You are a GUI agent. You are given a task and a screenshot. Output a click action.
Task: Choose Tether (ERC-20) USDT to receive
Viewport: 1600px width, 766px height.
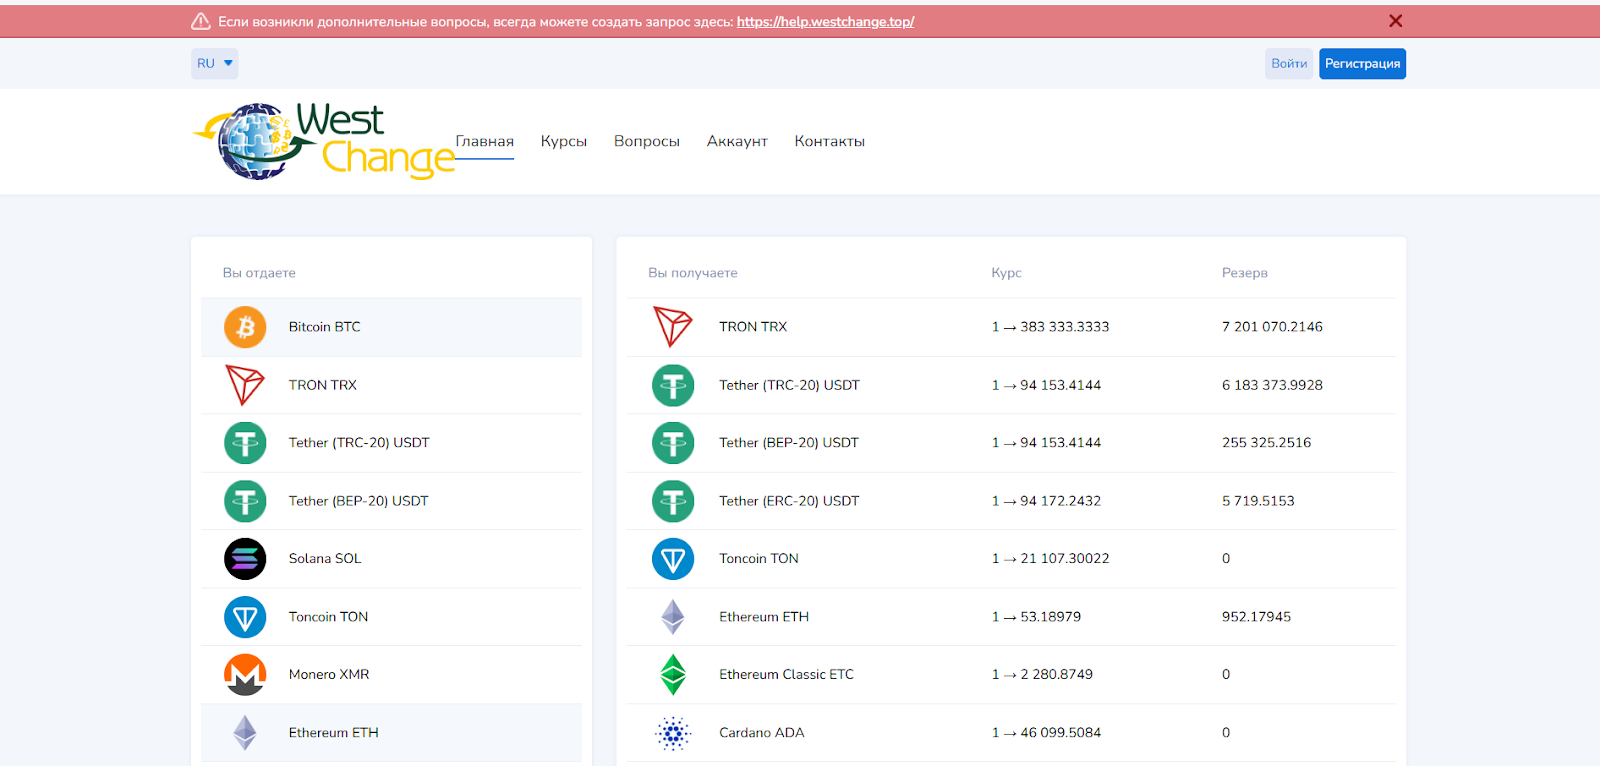tap(1011, 501)
